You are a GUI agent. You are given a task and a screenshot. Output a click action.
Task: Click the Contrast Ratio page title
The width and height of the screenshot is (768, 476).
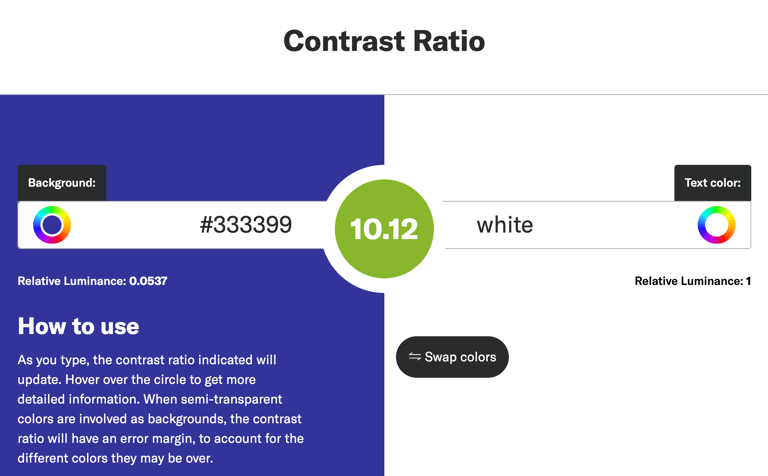coord(384,41)
